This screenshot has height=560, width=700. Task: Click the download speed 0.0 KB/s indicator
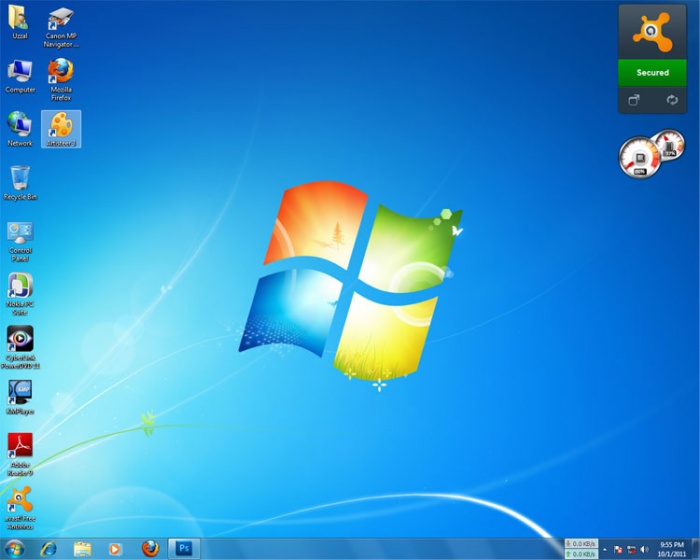[x=581, y=543]
